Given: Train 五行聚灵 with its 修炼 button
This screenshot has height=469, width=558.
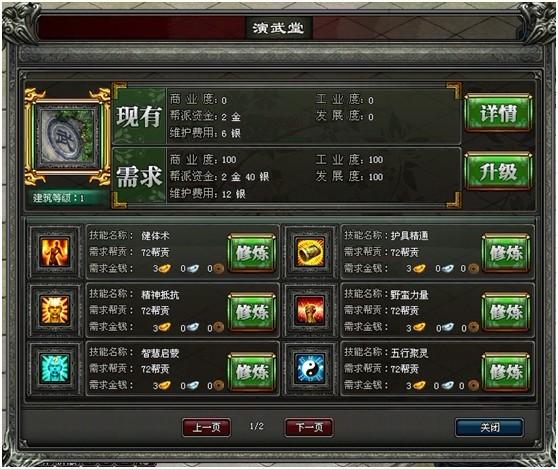Looking at the screenshot, I should tap(506, 372).
